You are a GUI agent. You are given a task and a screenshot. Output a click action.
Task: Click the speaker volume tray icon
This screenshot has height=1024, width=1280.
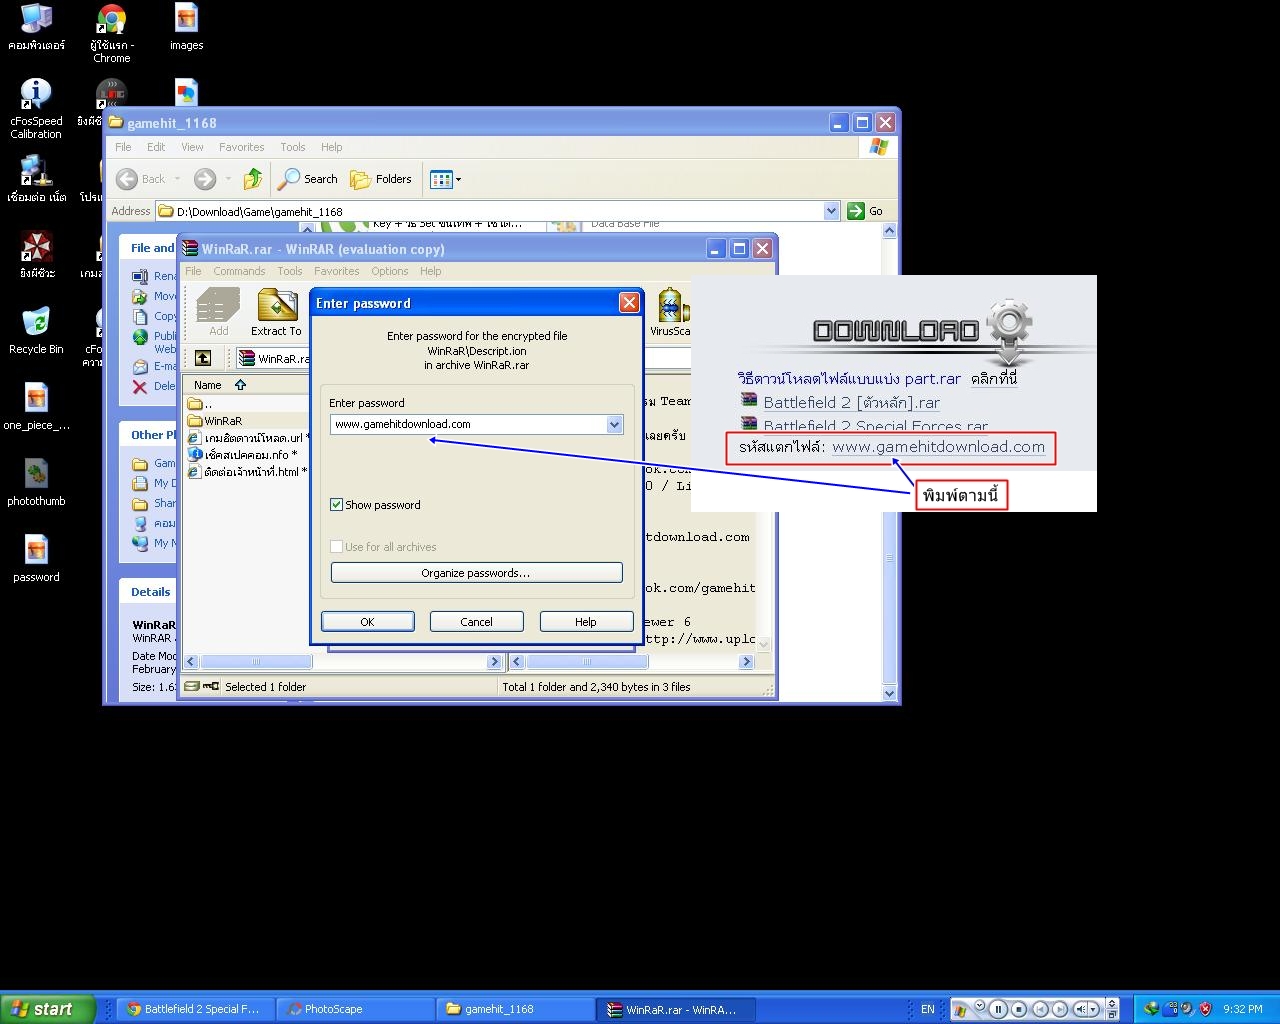[1187, 1009]
